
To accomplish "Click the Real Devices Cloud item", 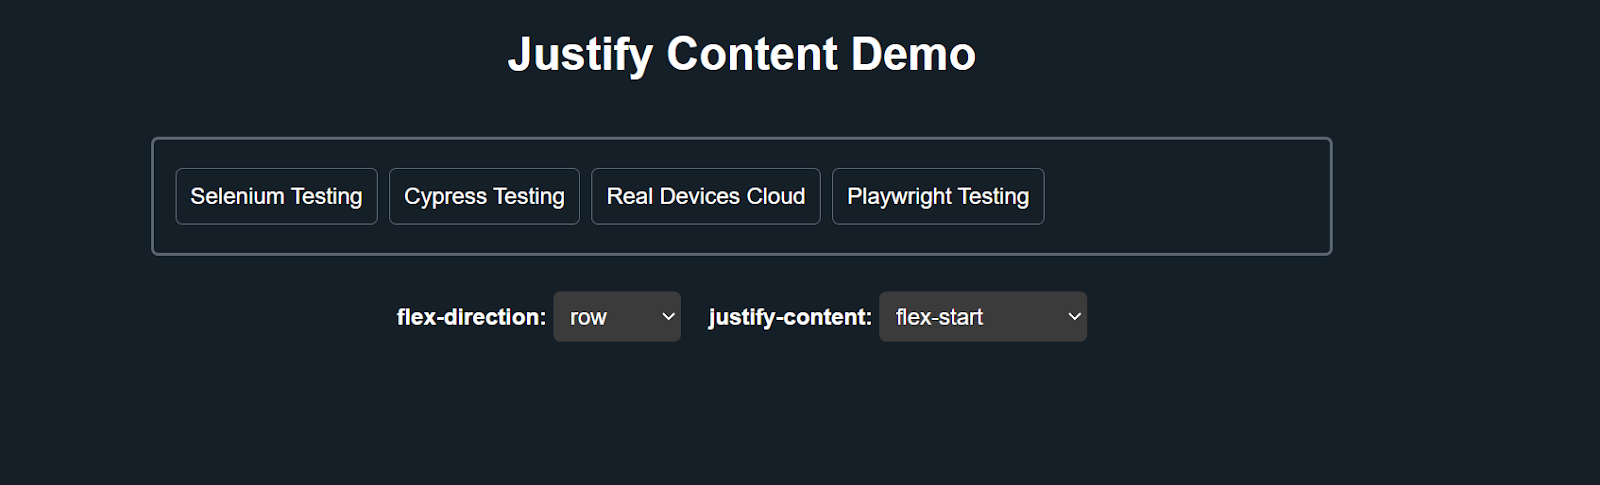I will click(x=705, y=196).
